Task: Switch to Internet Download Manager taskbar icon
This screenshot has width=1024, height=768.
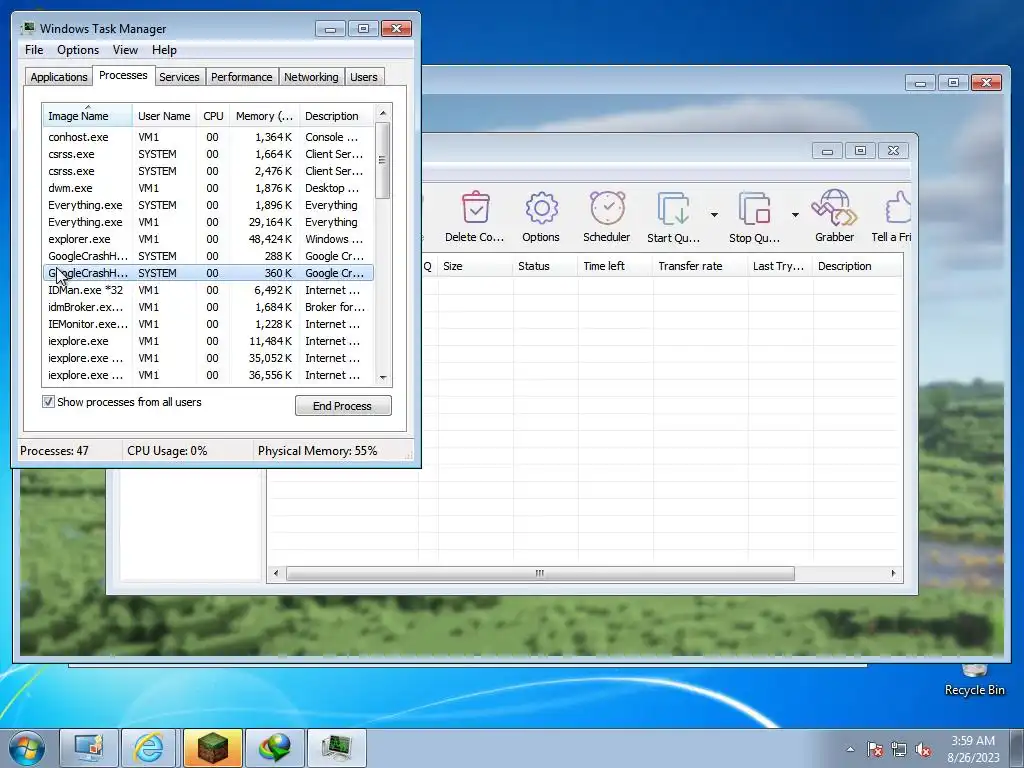Action: coord(275,748)
